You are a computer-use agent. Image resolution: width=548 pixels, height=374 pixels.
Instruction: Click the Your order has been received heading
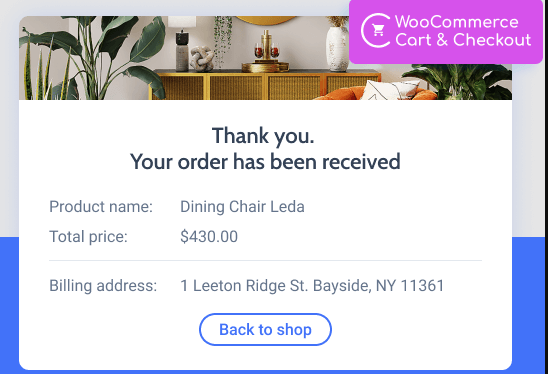(265, 162)
